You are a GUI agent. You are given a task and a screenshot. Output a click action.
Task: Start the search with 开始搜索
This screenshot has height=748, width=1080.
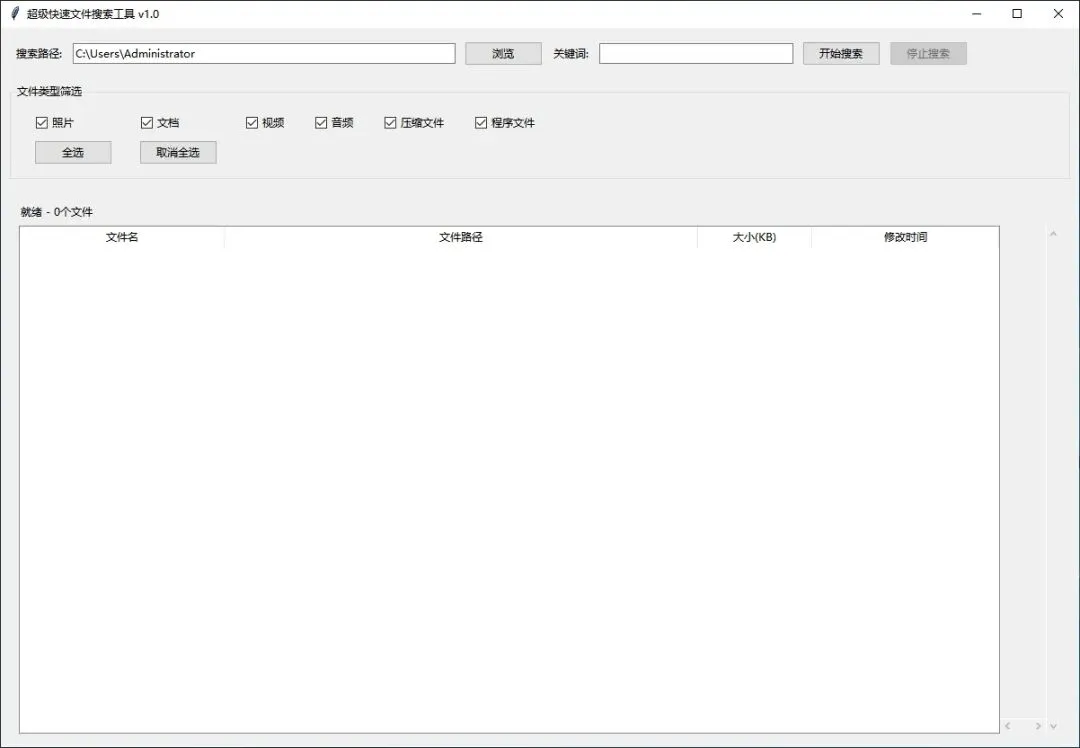point(841,54)
